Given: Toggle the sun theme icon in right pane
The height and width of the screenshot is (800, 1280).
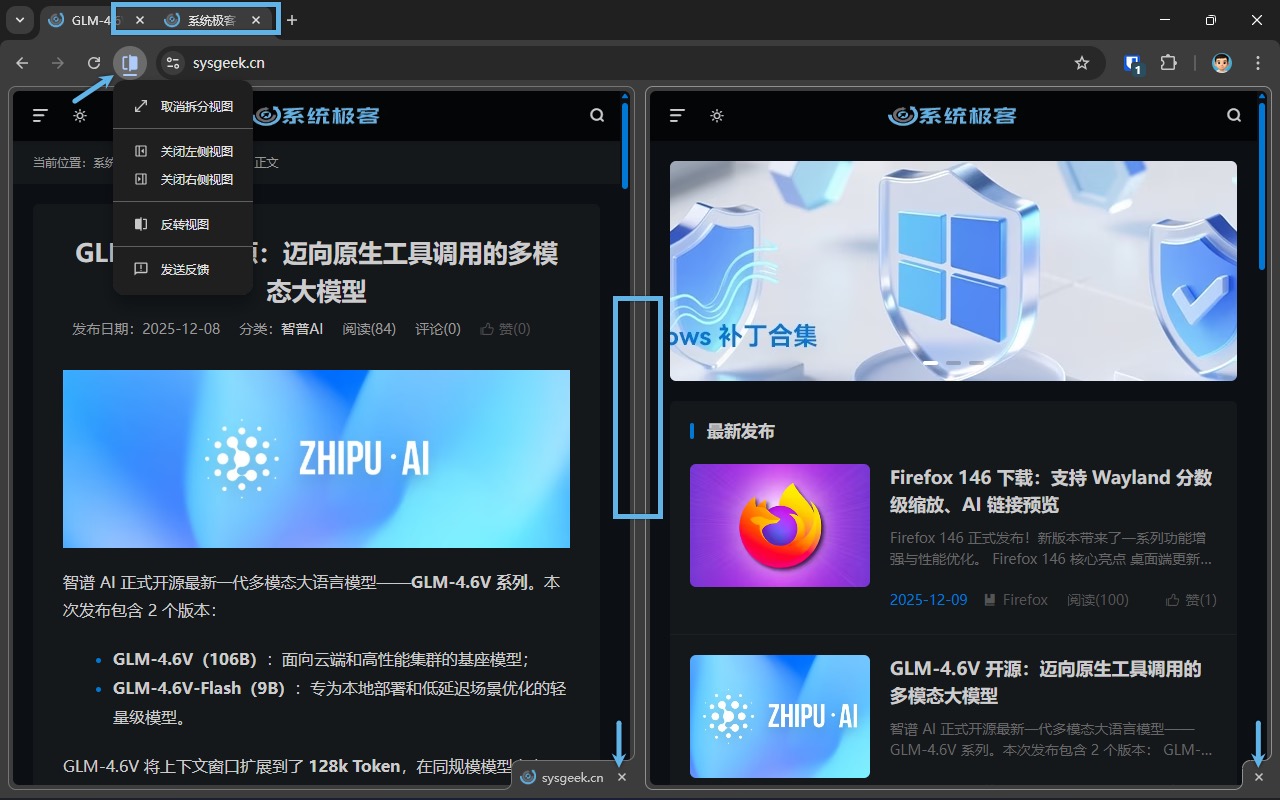Looking at the screenshot, I should 717,115.
